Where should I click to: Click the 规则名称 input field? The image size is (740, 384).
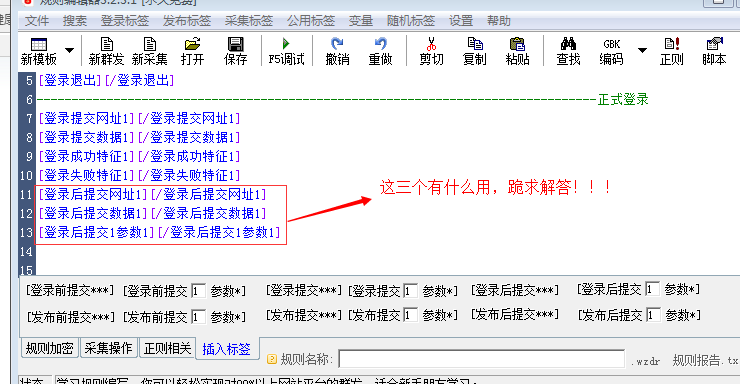pyautogui.click(x=481, y=359)
